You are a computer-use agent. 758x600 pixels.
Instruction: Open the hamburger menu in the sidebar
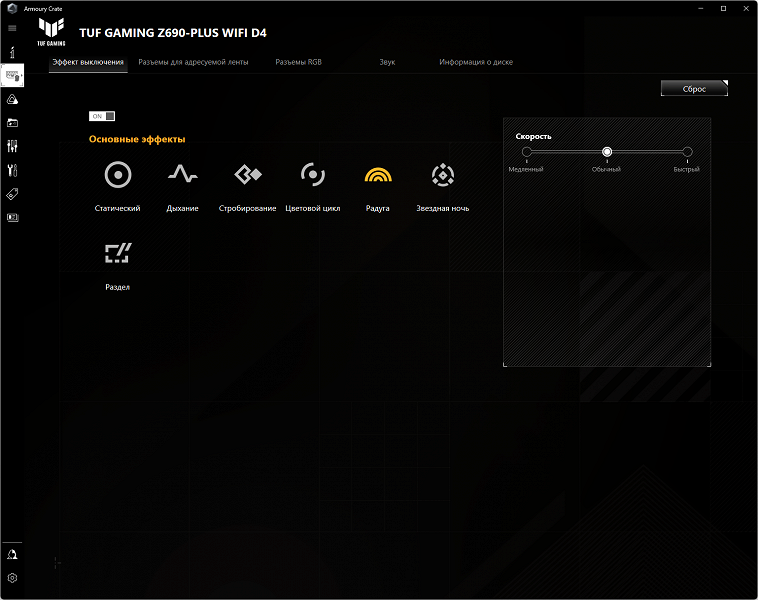pos(12,28)
